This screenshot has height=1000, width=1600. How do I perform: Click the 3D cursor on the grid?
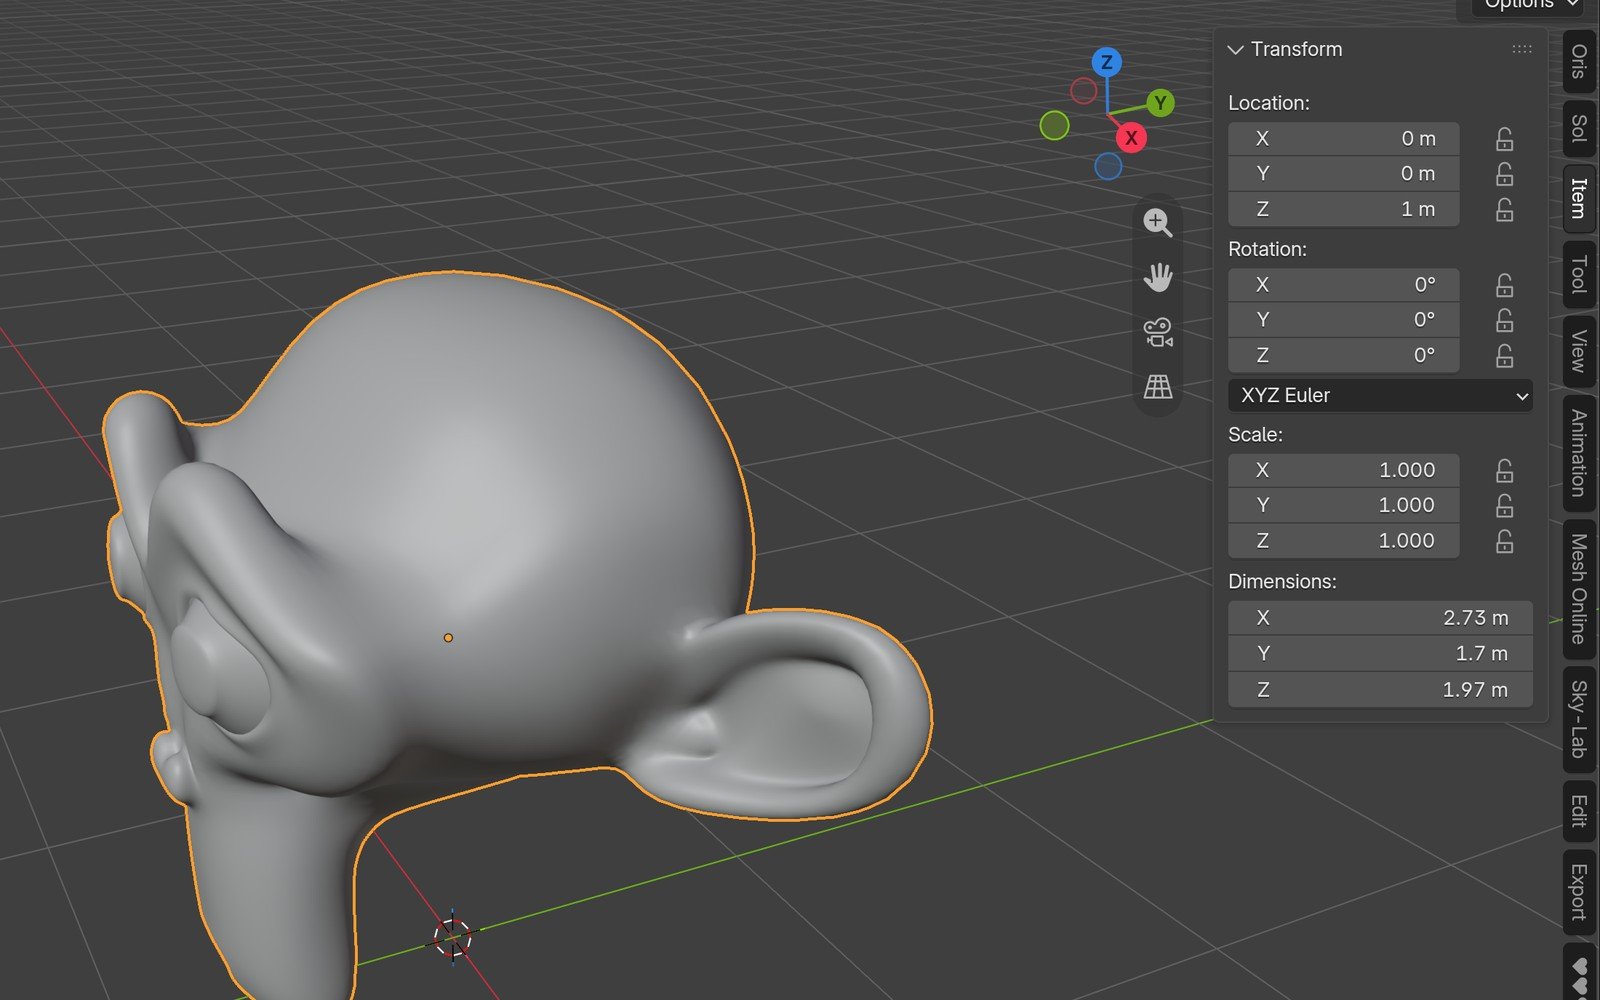tap(453, 937)
